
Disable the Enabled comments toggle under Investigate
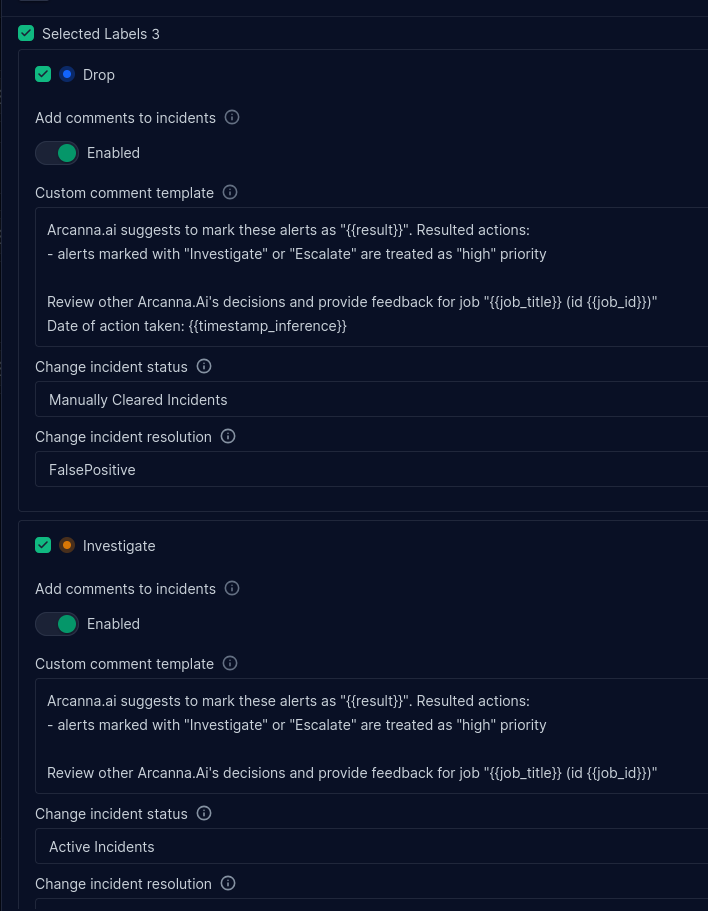[x=57, y=624]
